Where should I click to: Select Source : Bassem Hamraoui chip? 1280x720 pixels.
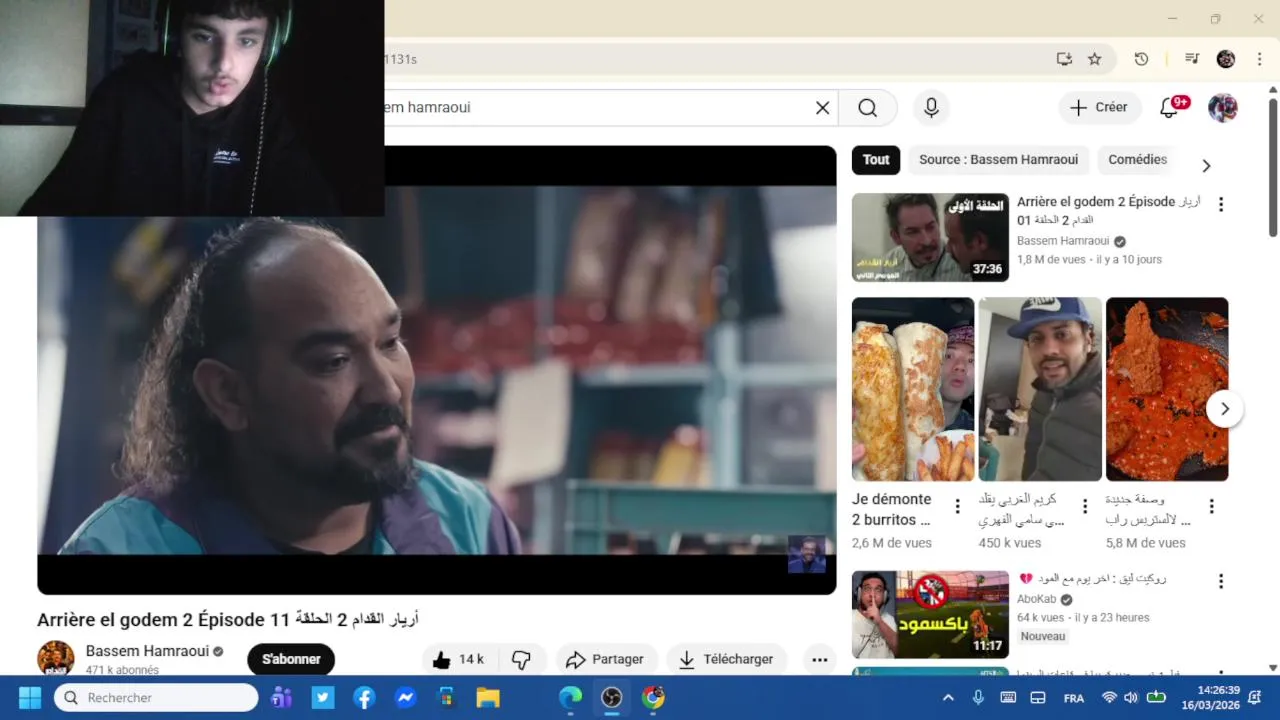click(998, 160)
